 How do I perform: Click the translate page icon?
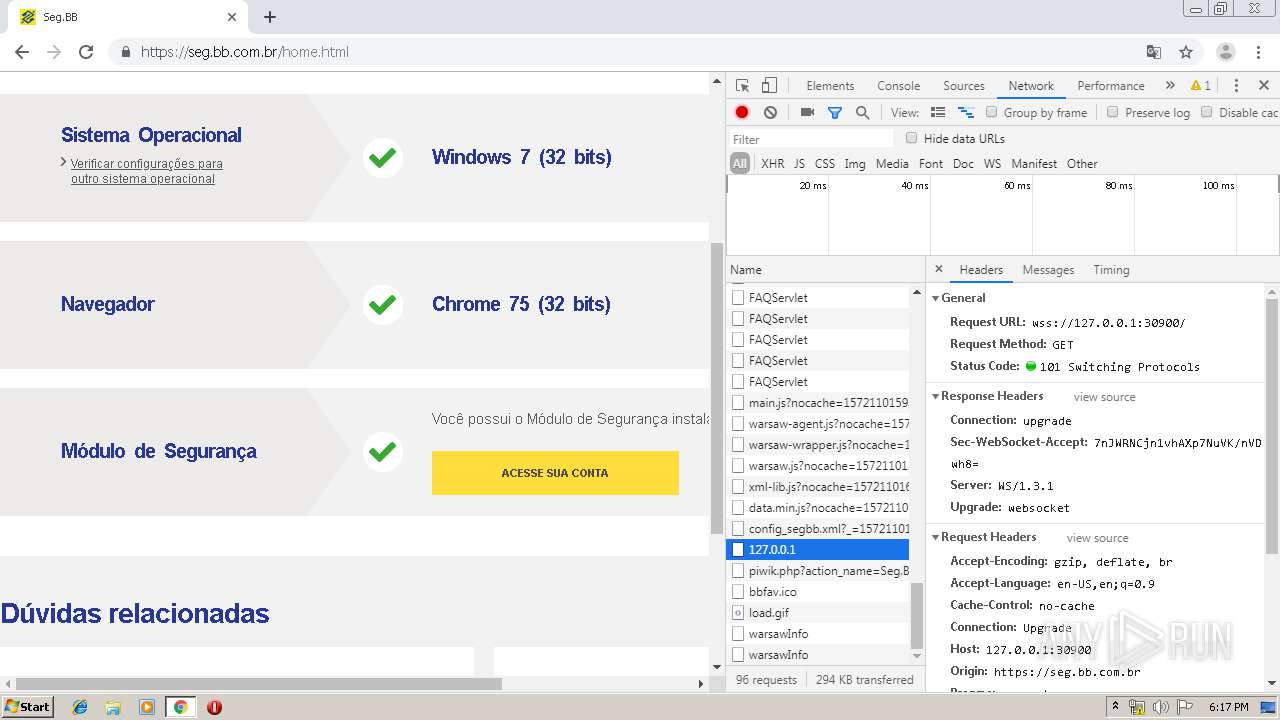coord(1153,52)
